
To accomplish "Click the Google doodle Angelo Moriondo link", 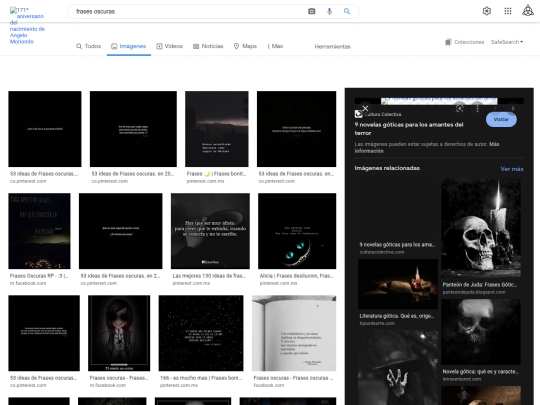I will [x=27, y=25].
